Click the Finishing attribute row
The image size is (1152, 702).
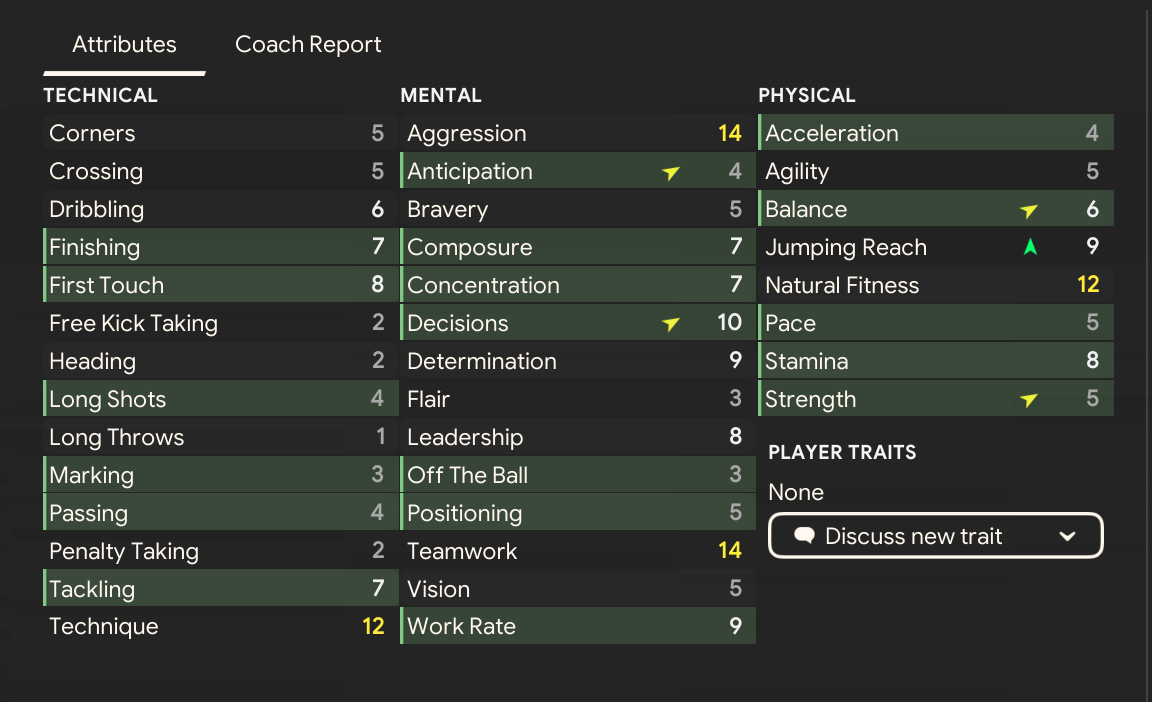(x=219, y=247)
